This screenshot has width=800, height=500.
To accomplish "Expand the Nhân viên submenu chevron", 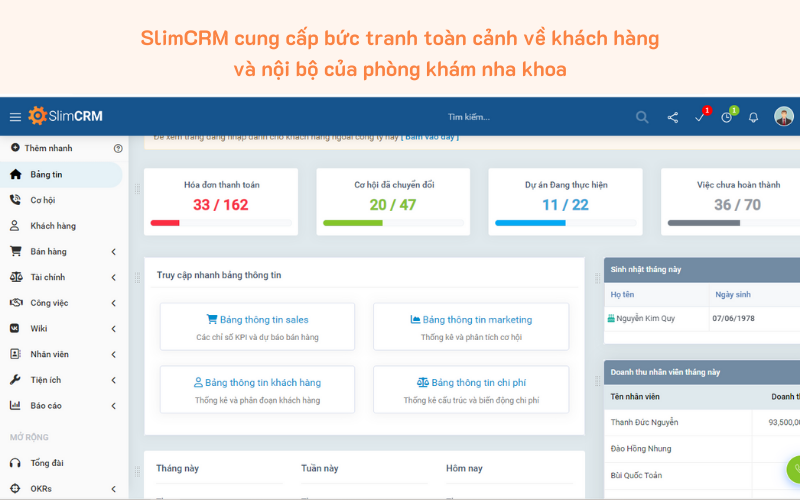I will coord(113,354).
